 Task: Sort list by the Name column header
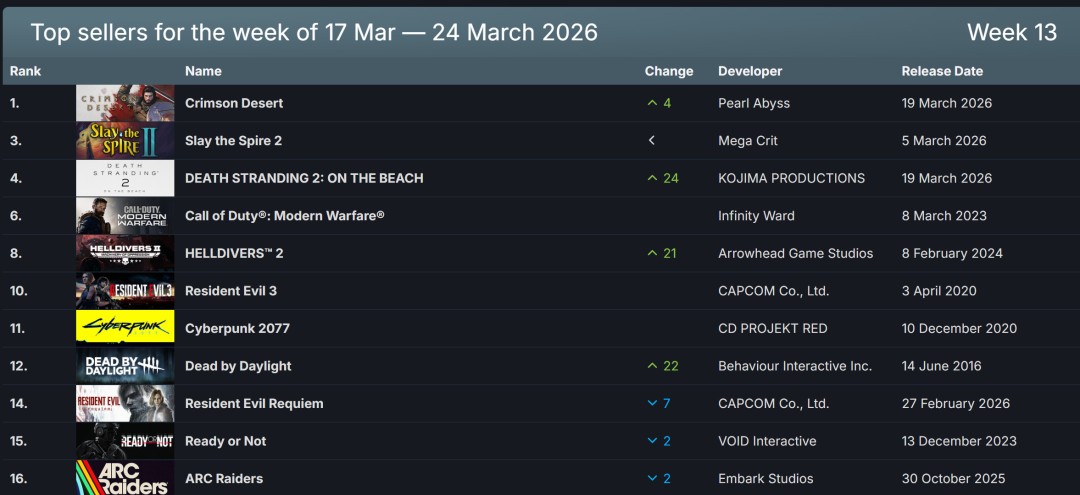[x=203, y=71]
